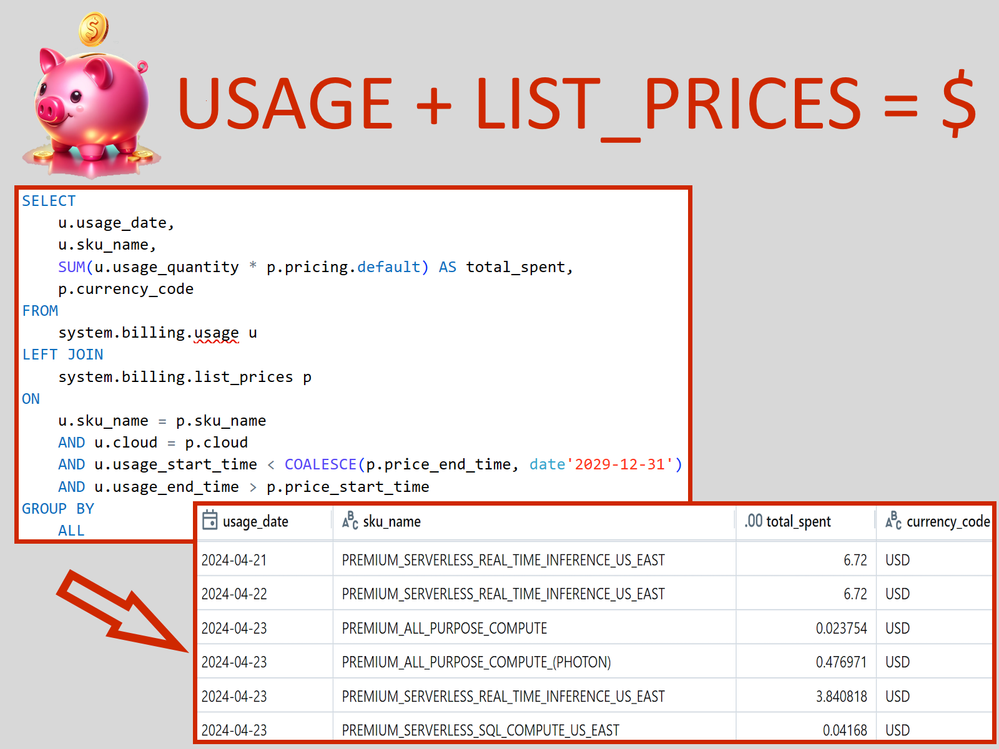
Task: Click the calendar icon in usage_date header
Action: point(210,521)
